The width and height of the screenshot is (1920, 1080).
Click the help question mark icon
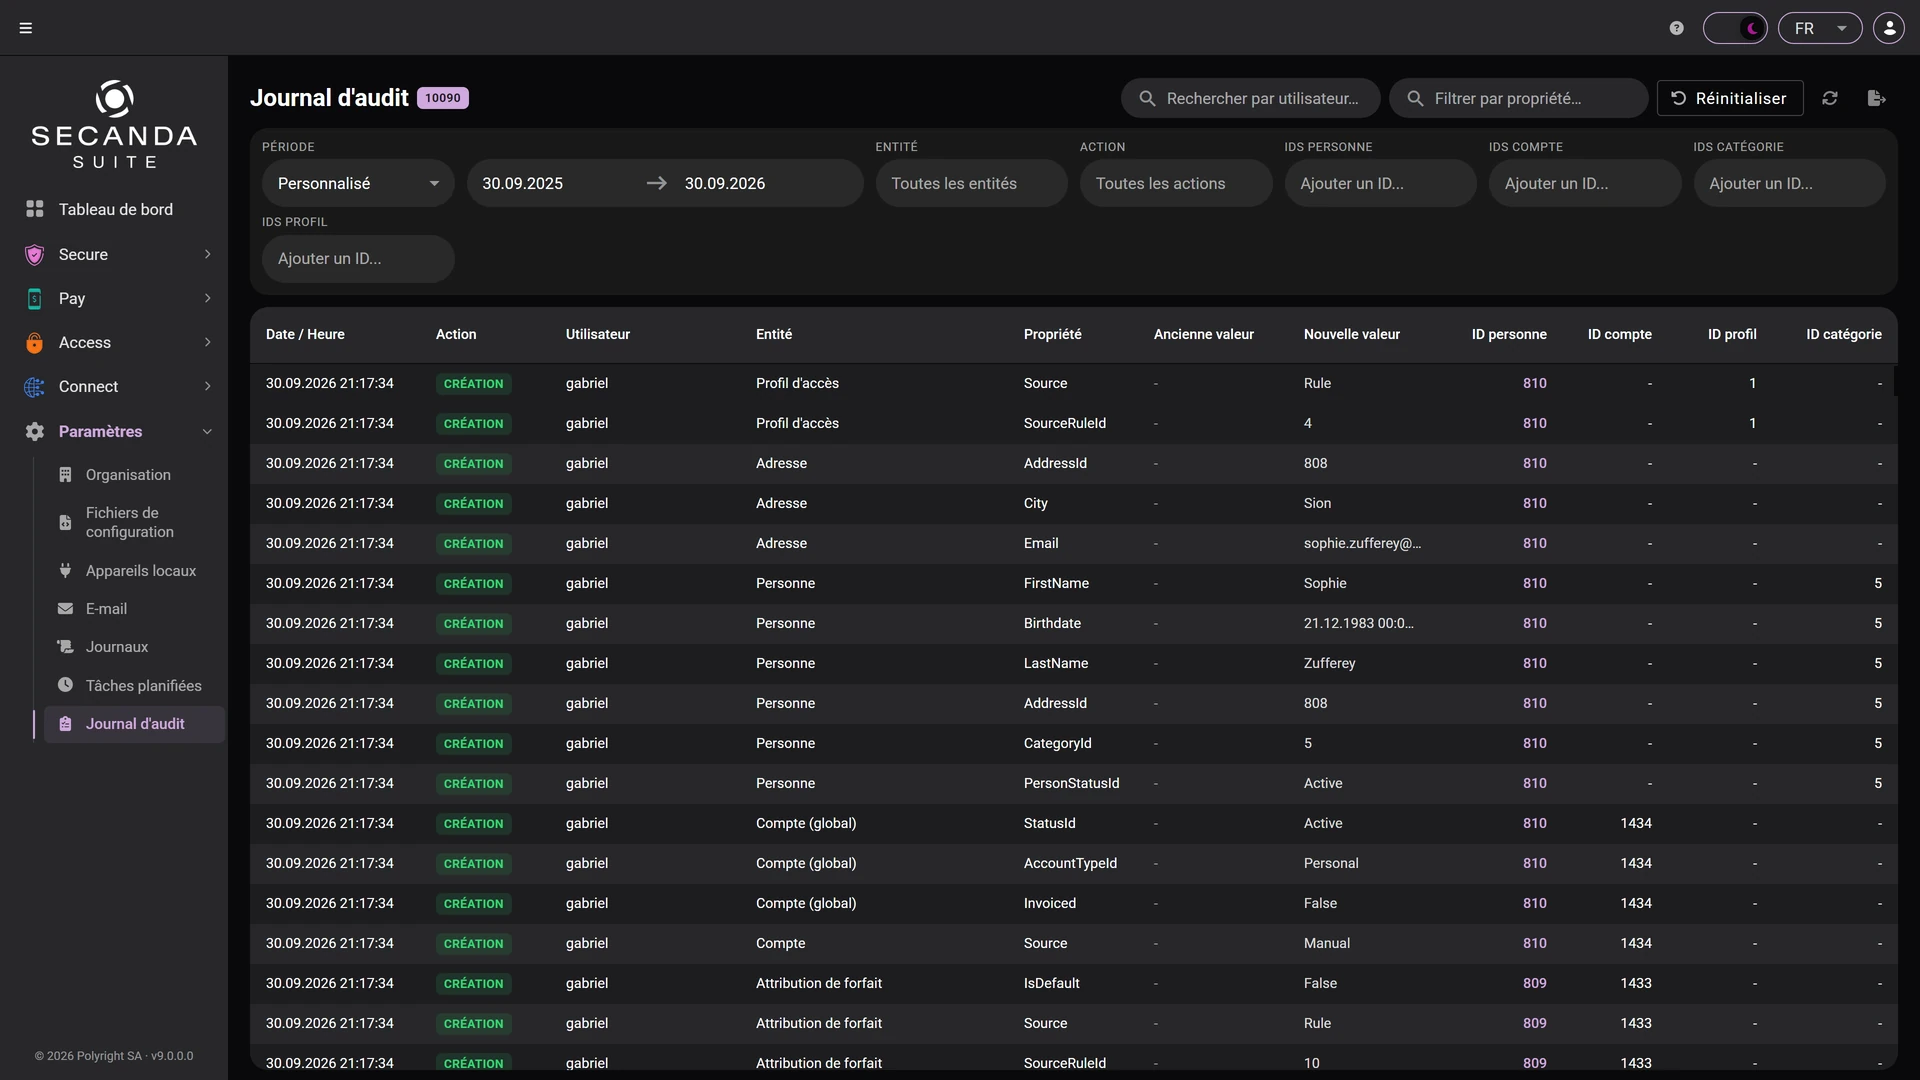(x=1677, y=28)
